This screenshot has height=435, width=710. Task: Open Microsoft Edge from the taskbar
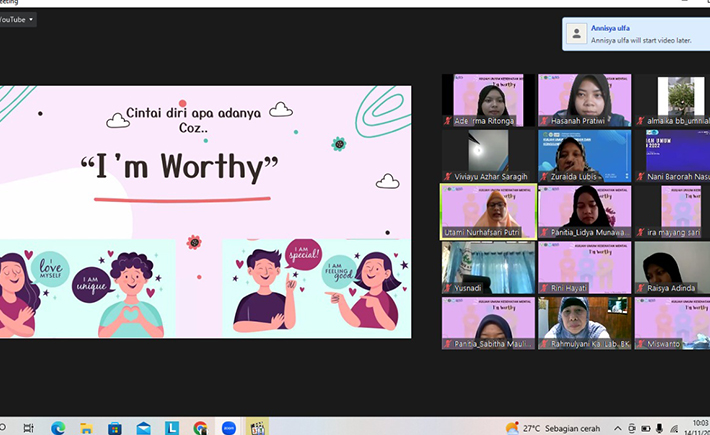(x=57, y=427)
